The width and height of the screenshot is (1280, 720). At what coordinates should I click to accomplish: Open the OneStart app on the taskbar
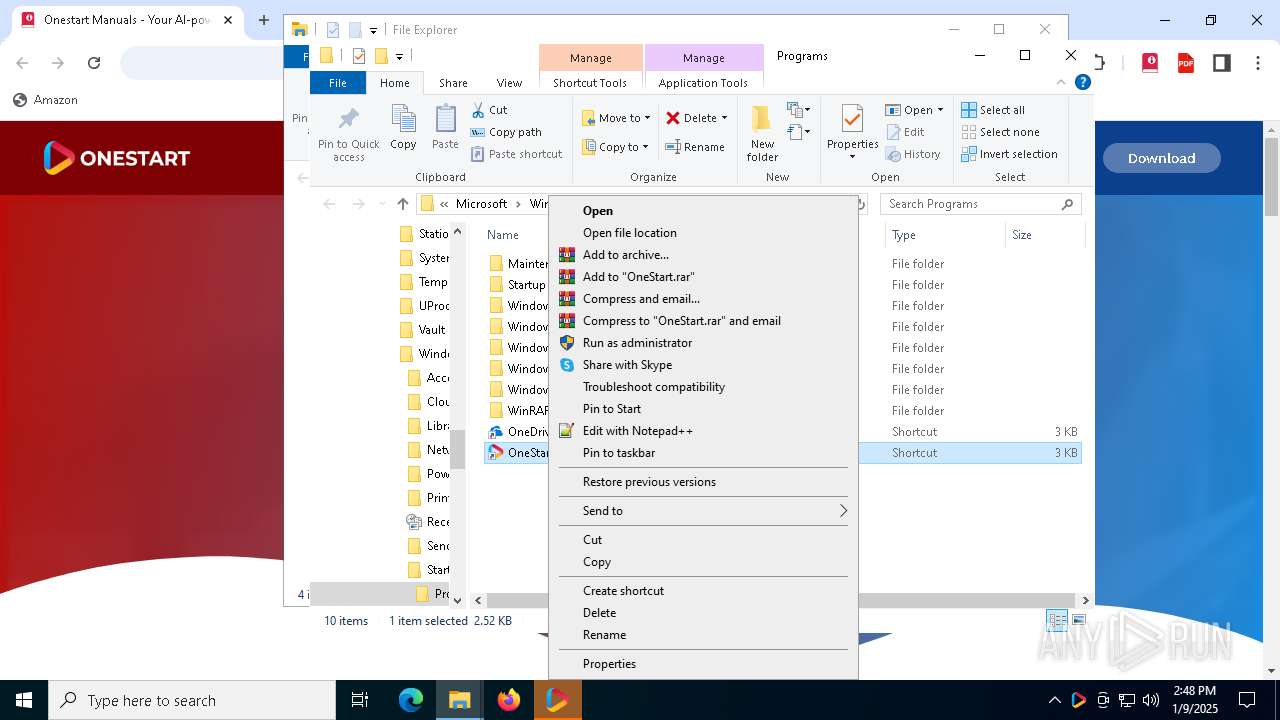point(557,700)
